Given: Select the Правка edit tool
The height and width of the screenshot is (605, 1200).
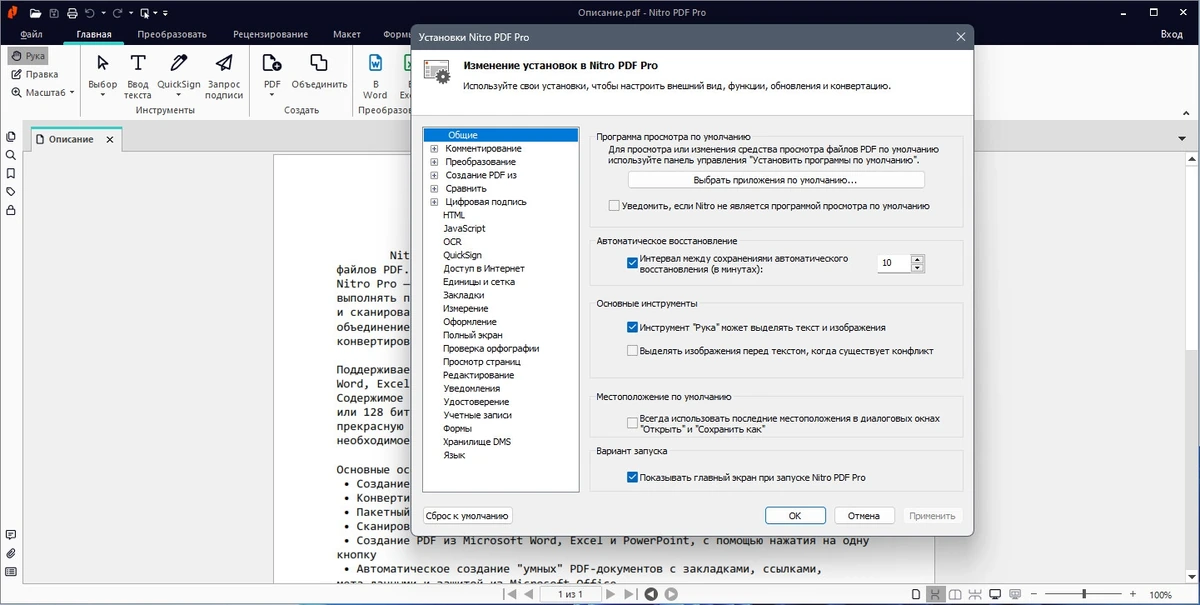Looking at the screenshot, I should (x=35, y=74).
